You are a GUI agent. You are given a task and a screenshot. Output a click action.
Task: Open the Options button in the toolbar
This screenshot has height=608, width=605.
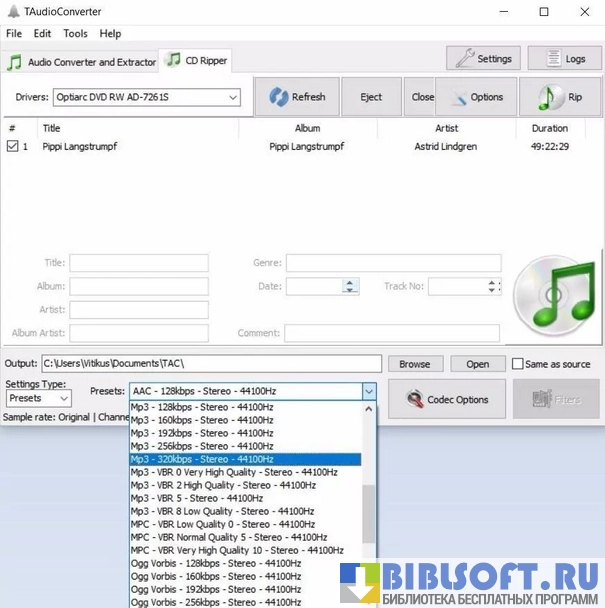pyautogui.click(x=476, y=97)
